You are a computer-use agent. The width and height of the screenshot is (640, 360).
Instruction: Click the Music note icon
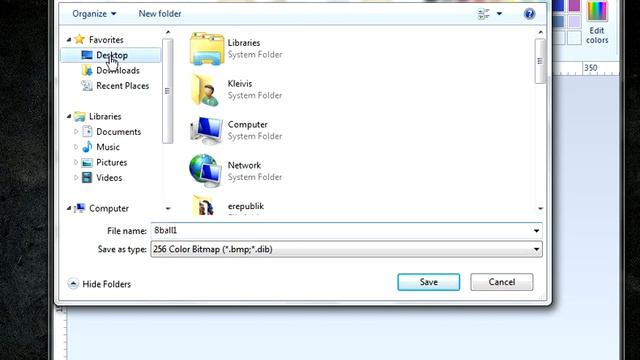point(87,147)
